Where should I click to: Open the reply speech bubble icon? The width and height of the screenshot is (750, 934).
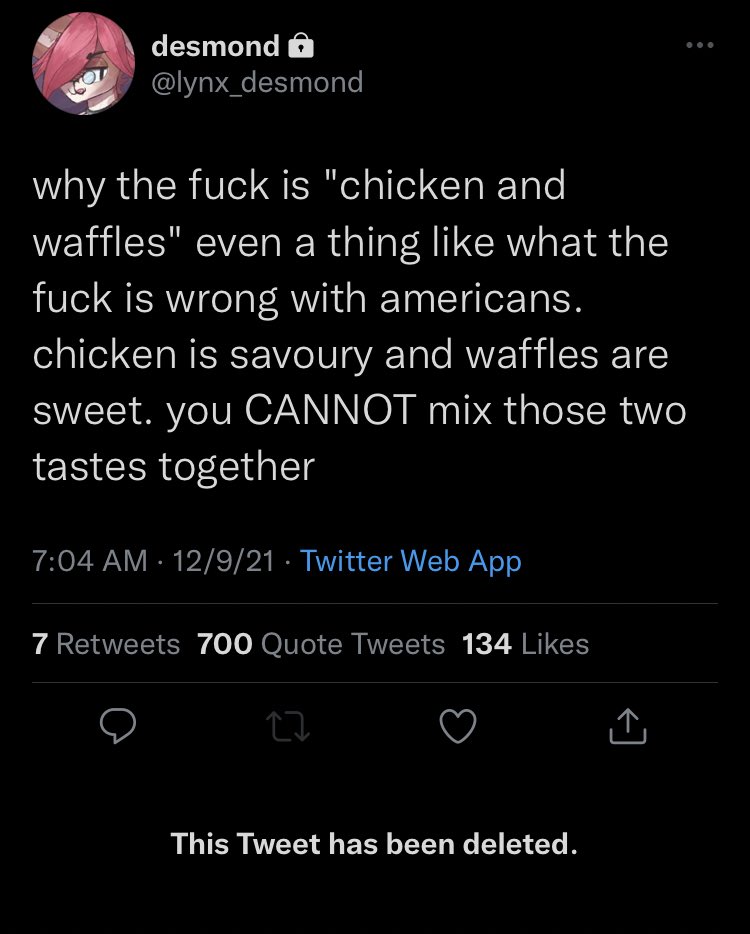coord(118,727)
